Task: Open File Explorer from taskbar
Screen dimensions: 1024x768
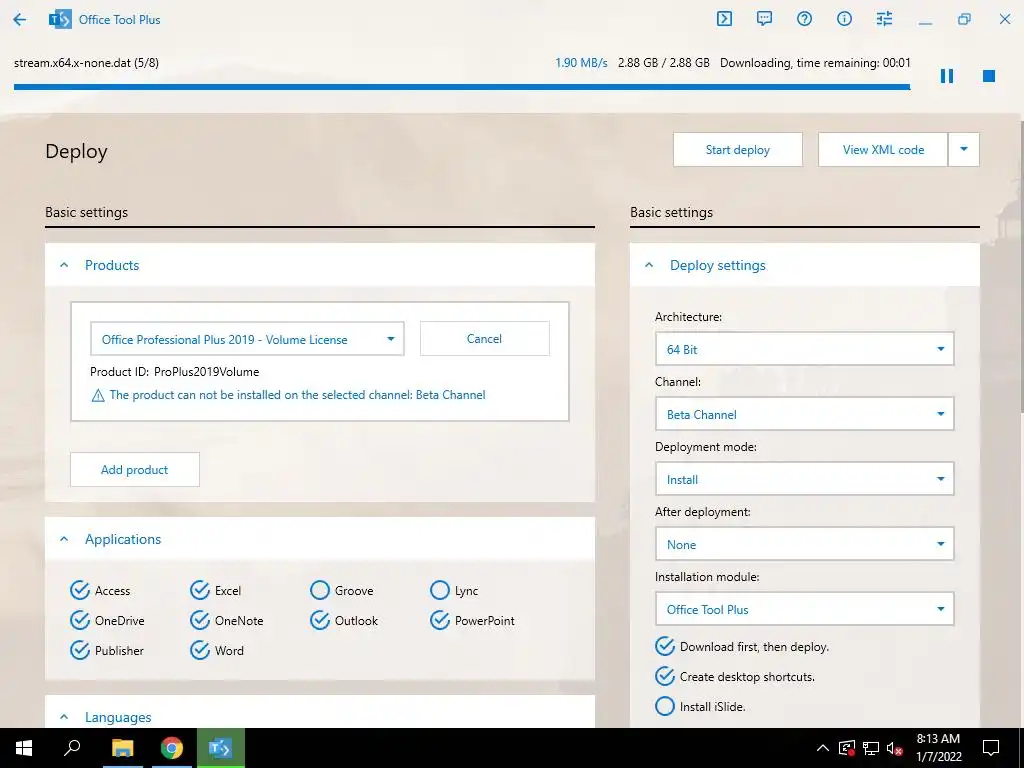Action: [122, 748]
